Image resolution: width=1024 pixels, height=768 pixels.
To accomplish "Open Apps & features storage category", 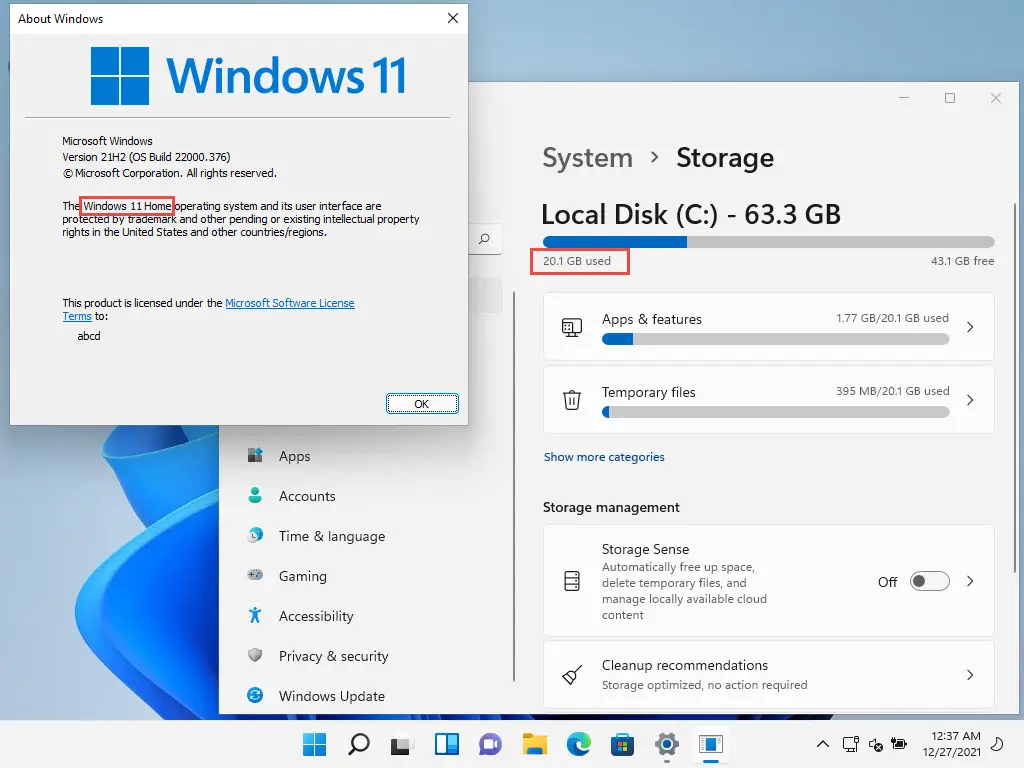I will (769, 327).
